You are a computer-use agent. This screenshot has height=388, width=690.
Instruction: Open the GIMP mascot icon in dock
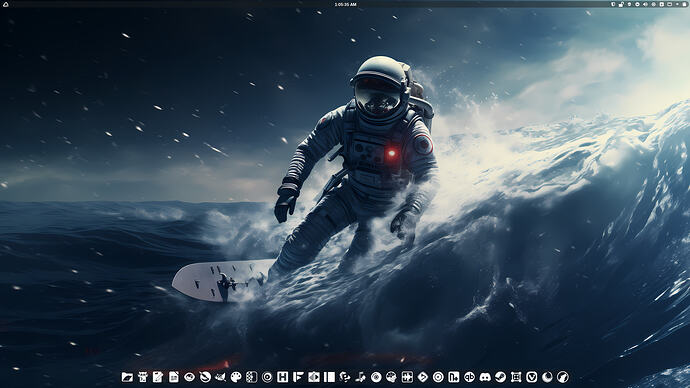click(x=220, y=377)
